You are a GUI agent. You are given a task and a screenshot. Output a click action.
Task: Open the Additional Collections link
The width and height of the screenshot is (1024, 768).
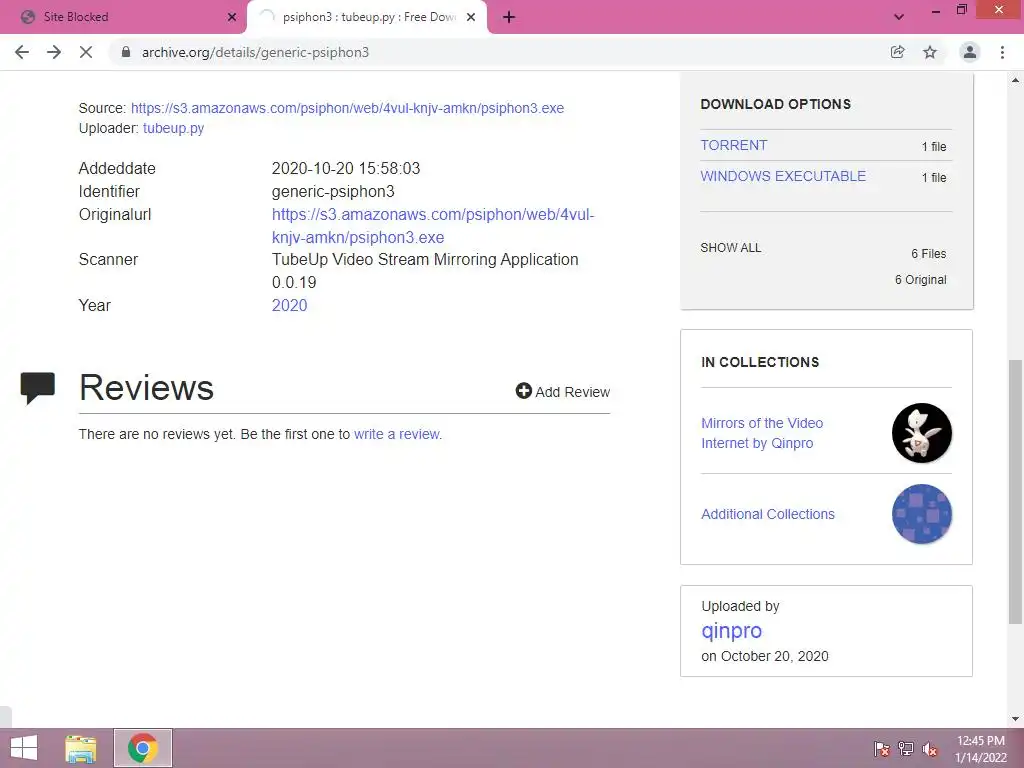(x=768, y=514)
